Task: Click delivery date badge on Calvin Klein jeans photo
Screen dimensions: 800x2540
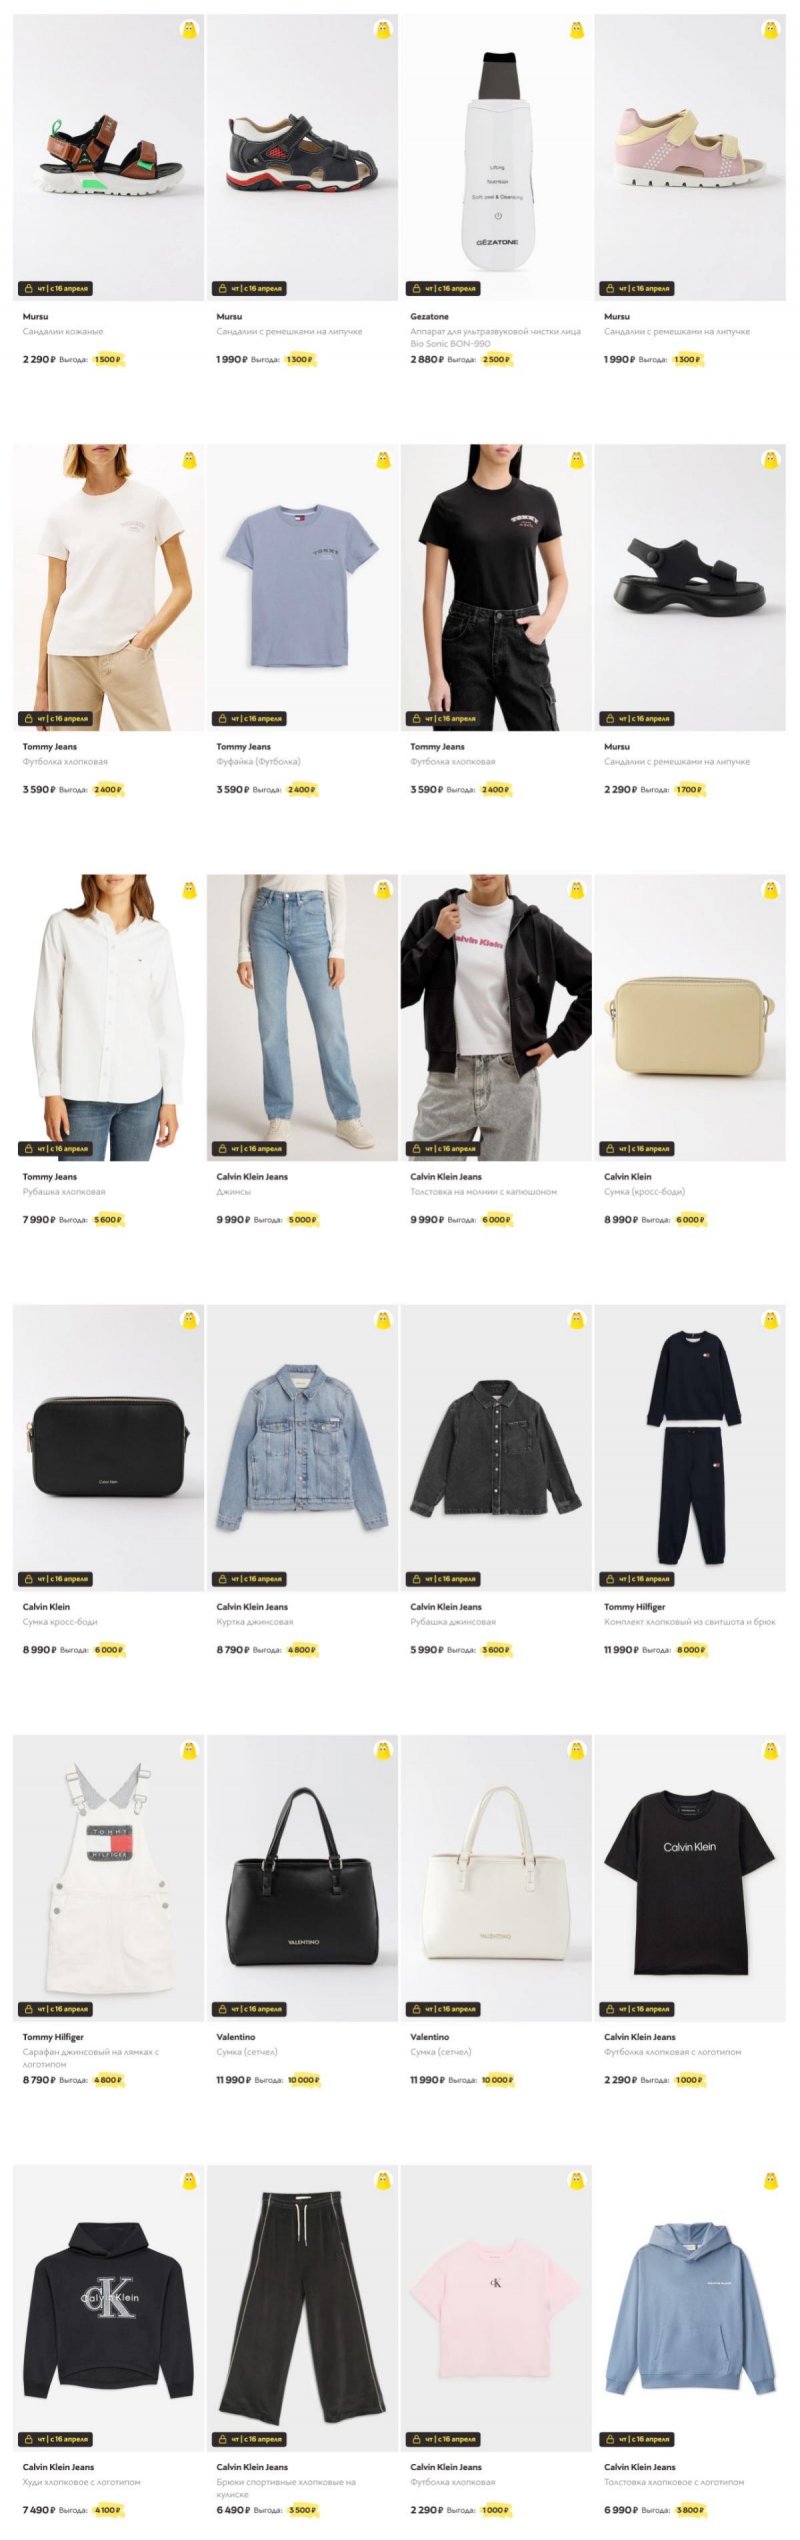Action: click(250, 1148)
